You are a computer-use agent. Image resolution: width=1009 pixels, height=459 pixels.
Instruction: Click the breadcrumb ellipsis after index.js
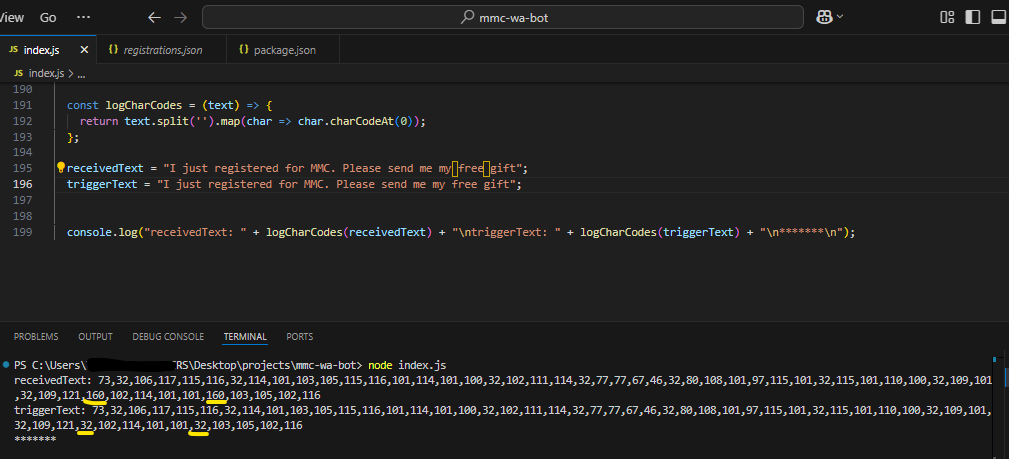[81, 74]
